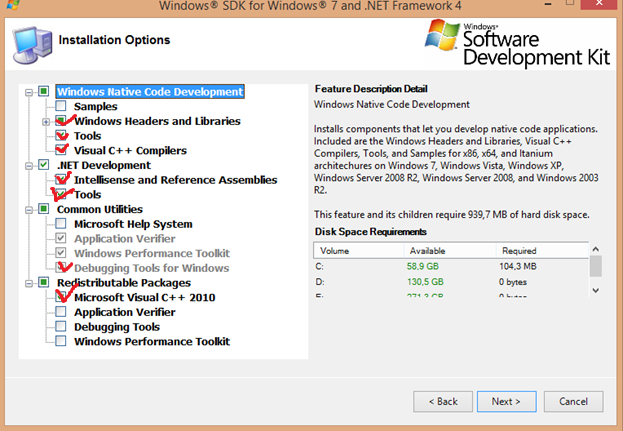Check Debugging Tools under Redistributable Packages
The height and width of the screenshot is (431, 623).
click(x=61, y=327)
